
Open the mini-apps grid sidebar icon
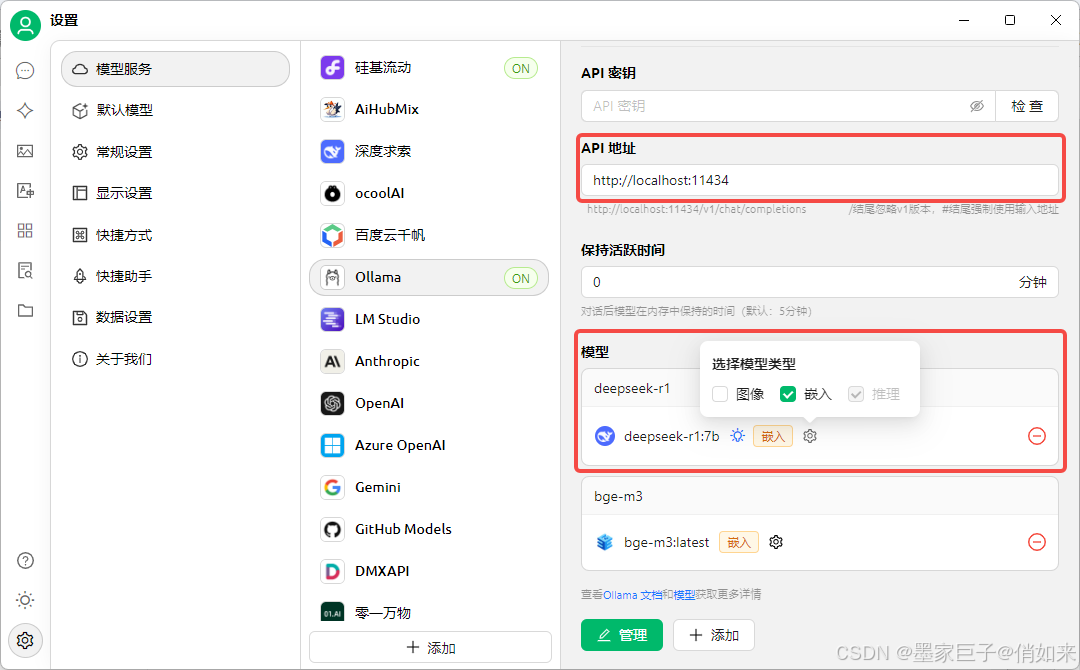click(25, 231)
